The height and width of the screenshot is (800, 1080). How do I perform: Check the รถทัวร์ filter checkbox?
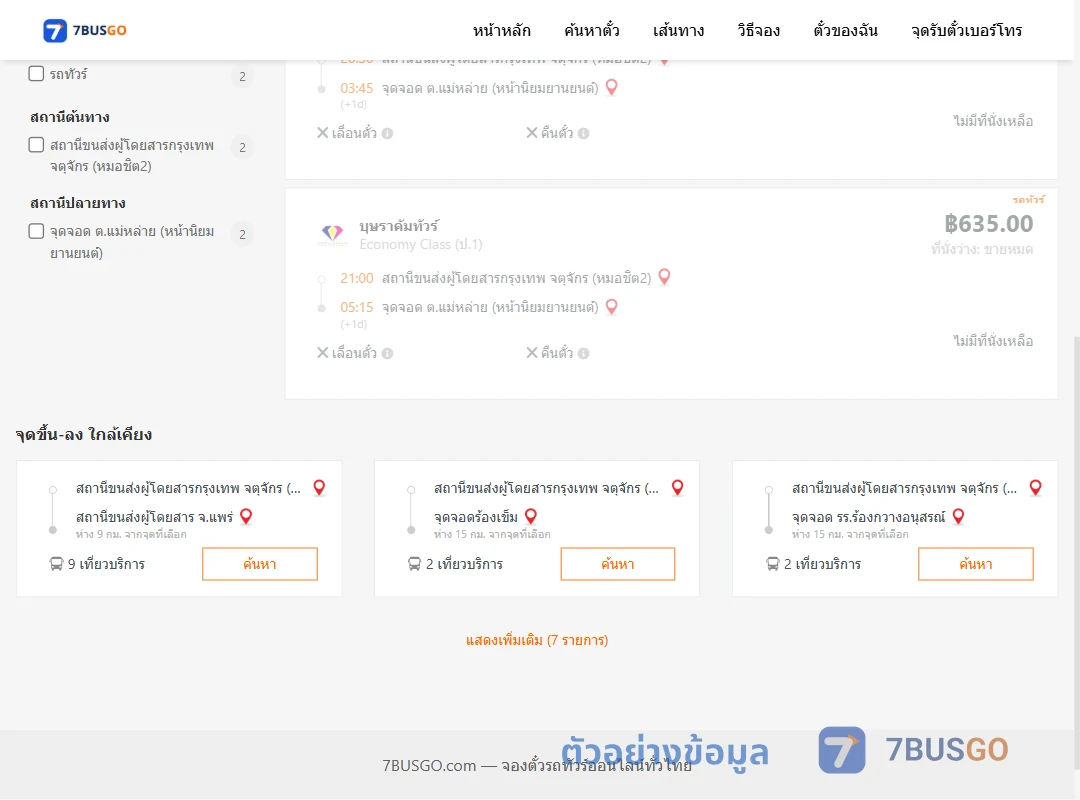[x=37, y=74]
